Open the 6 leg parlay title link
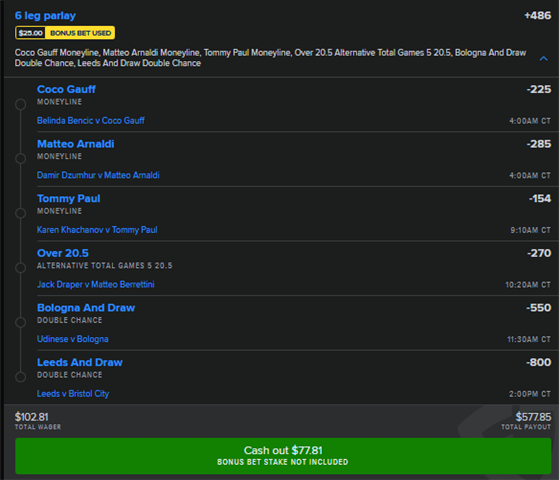The width and height of the screenshot is (559, 480). [45, 16]
